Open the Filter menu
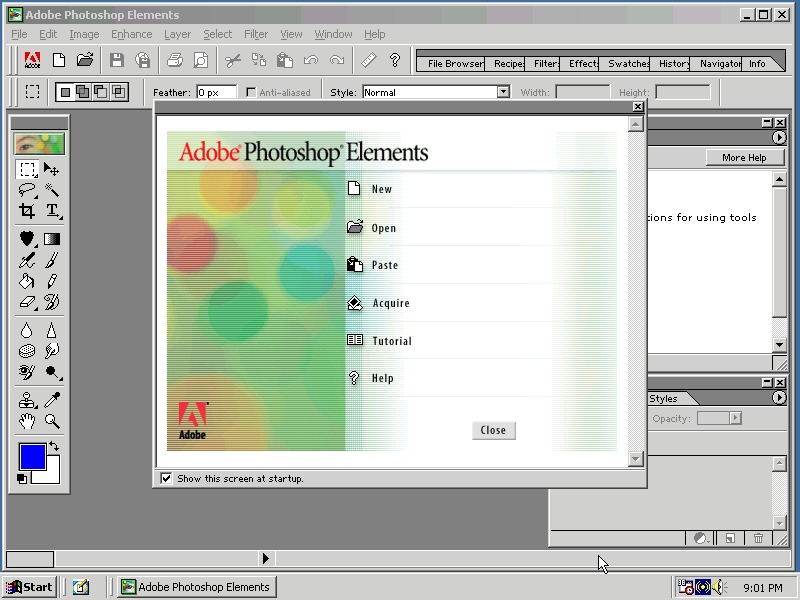This screenshot has width=800, height=600. click(x=256, y=34)
